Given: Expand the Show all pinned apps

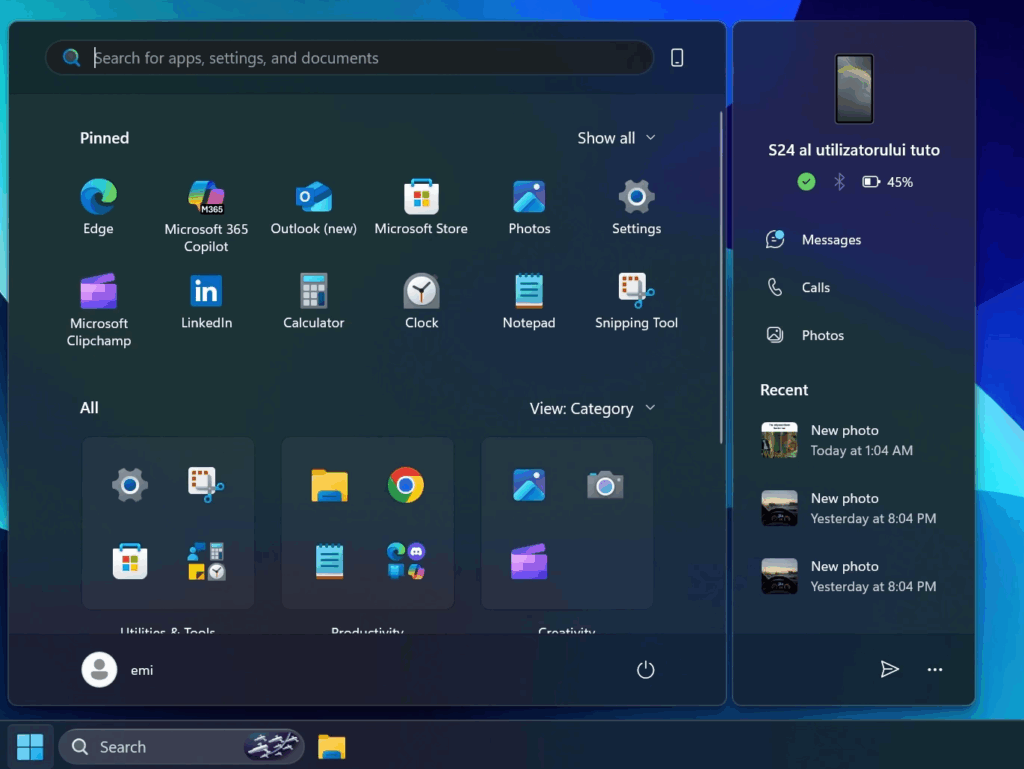Looking at the screenshot, I should click(616, 138).
